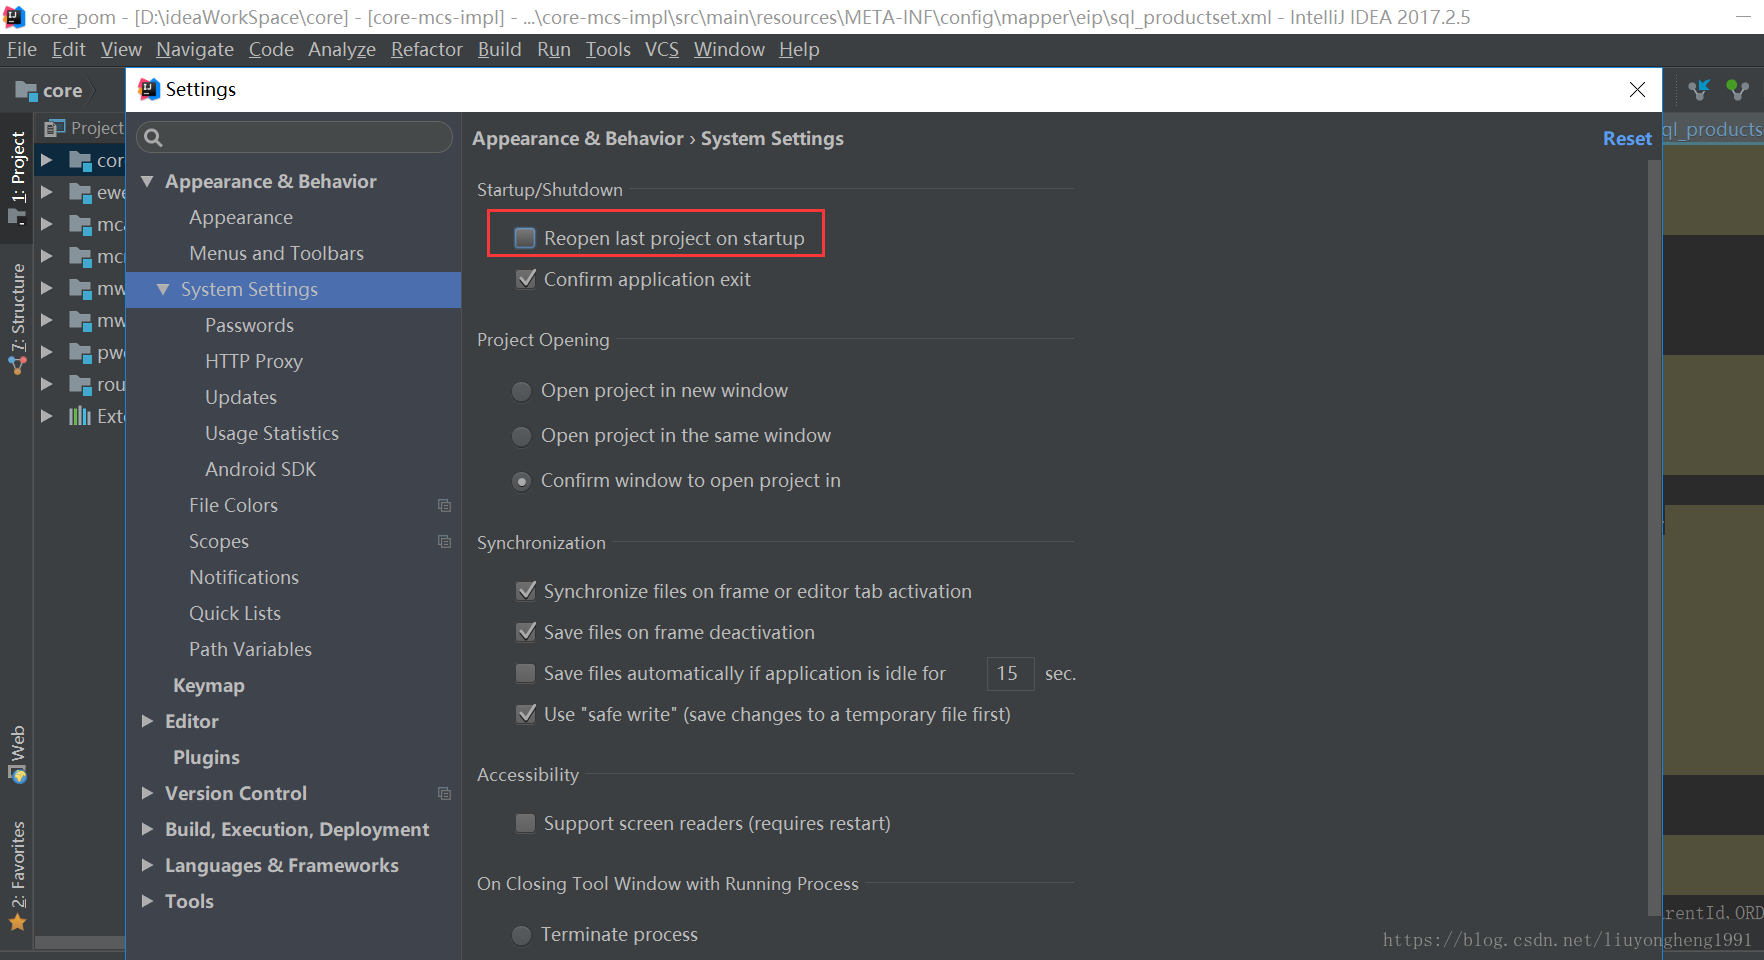Expand External Libraries node arrow
Viewport: 1764px width, 960px height.
click(x=46, y=416)
